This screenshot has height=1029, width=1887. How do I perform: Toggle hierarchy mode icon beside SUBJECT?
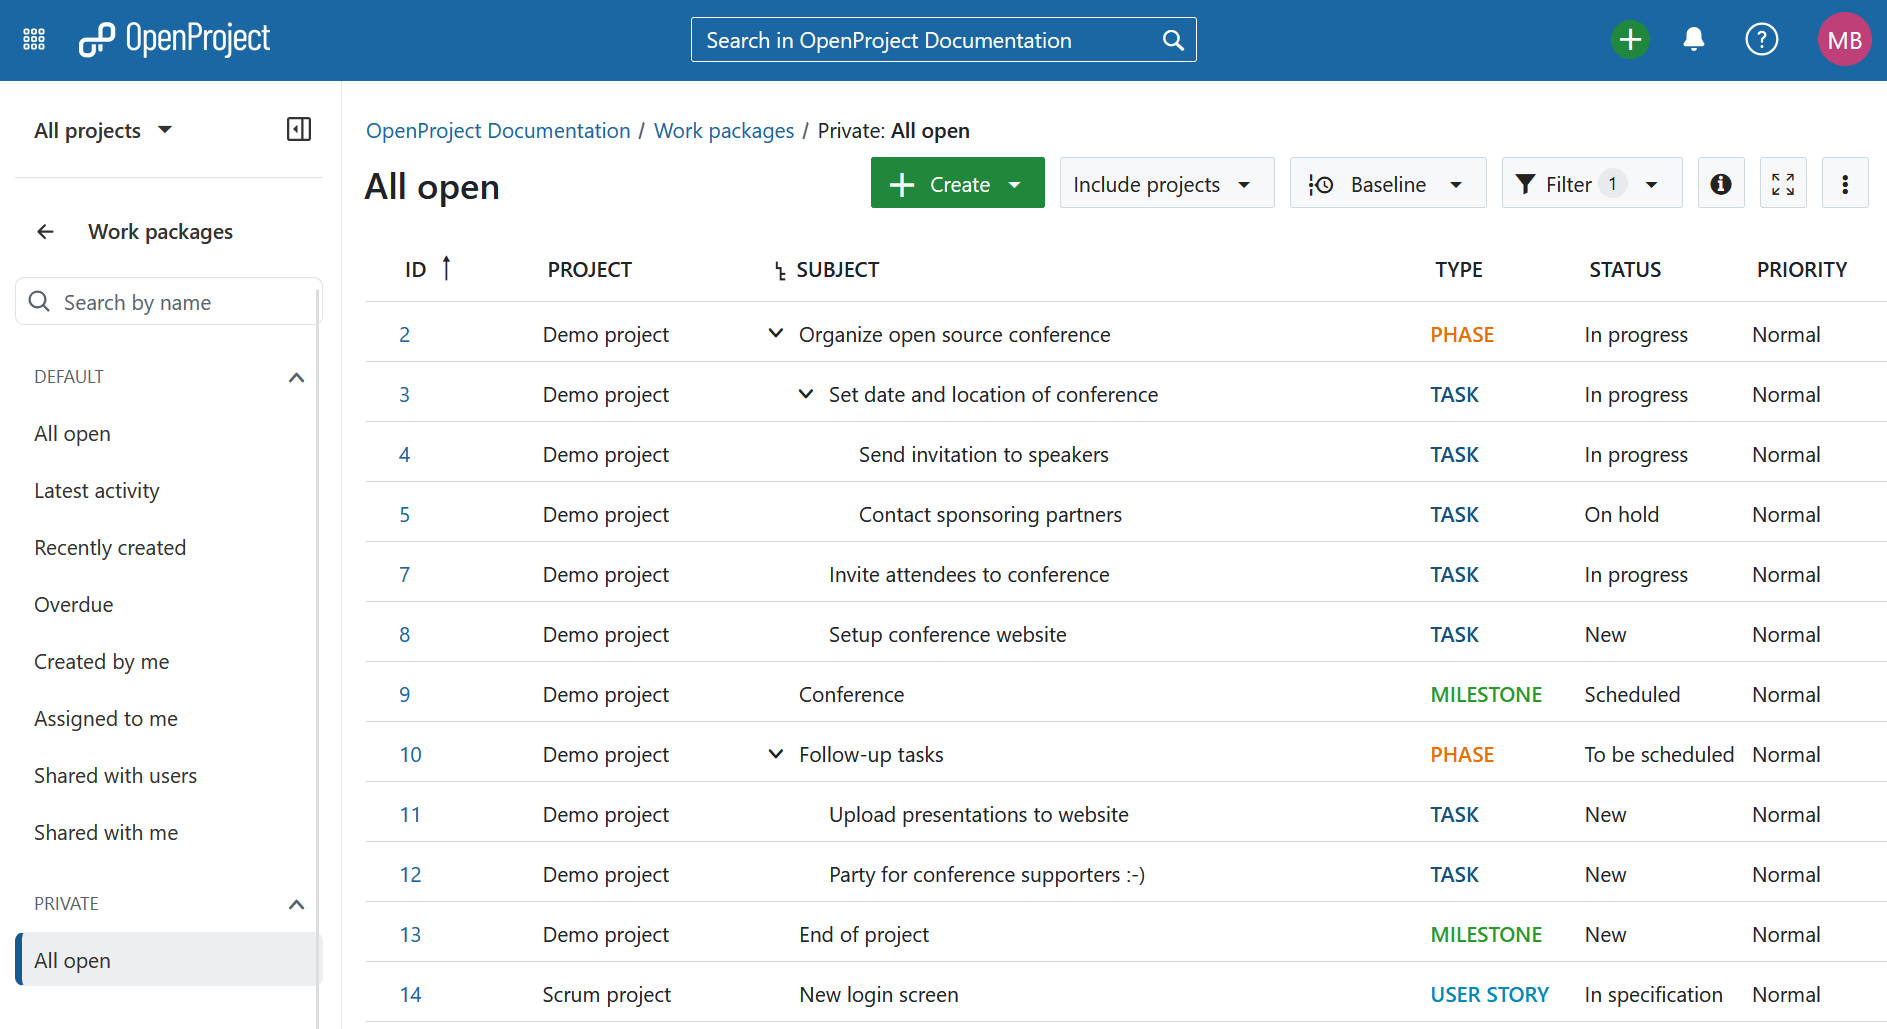click(780, 271)
